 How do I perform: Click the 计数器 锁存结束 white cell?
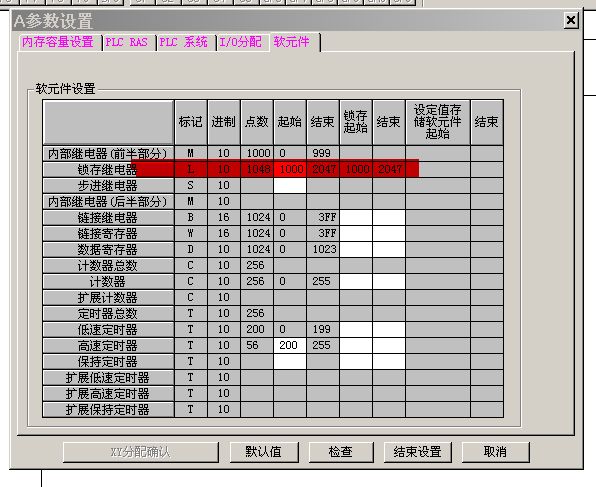pyautogui.click(x=389, y=281)
